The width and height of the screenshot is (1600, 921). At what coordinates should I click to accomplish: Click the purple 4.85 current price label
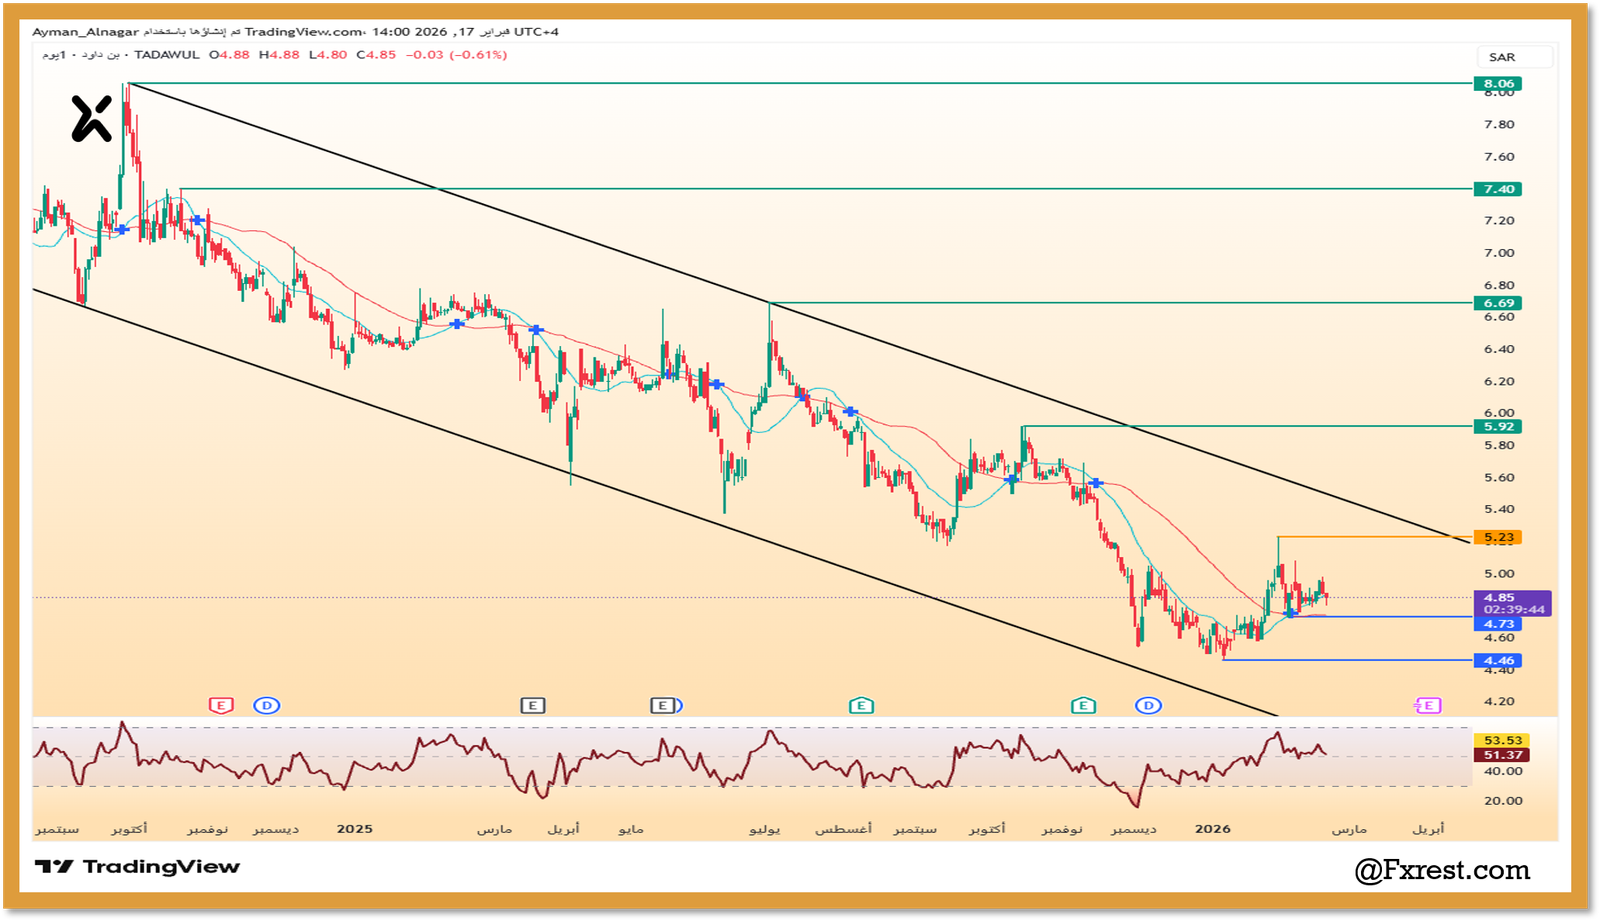pos(1499,598)
